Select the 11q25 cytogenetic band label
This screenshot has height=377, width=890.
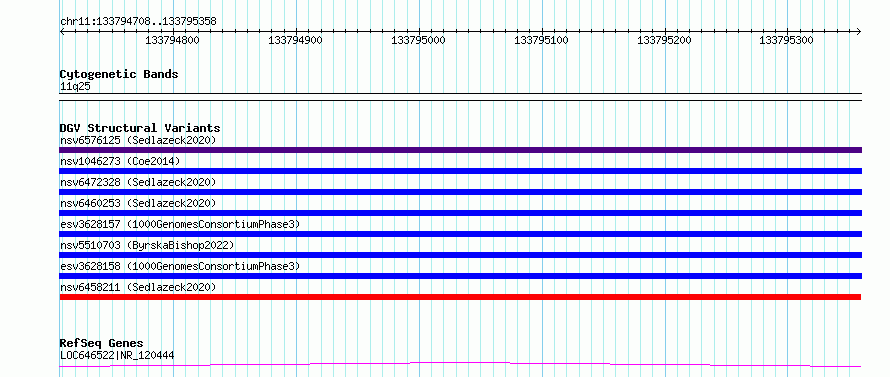(x=75, y=87)
